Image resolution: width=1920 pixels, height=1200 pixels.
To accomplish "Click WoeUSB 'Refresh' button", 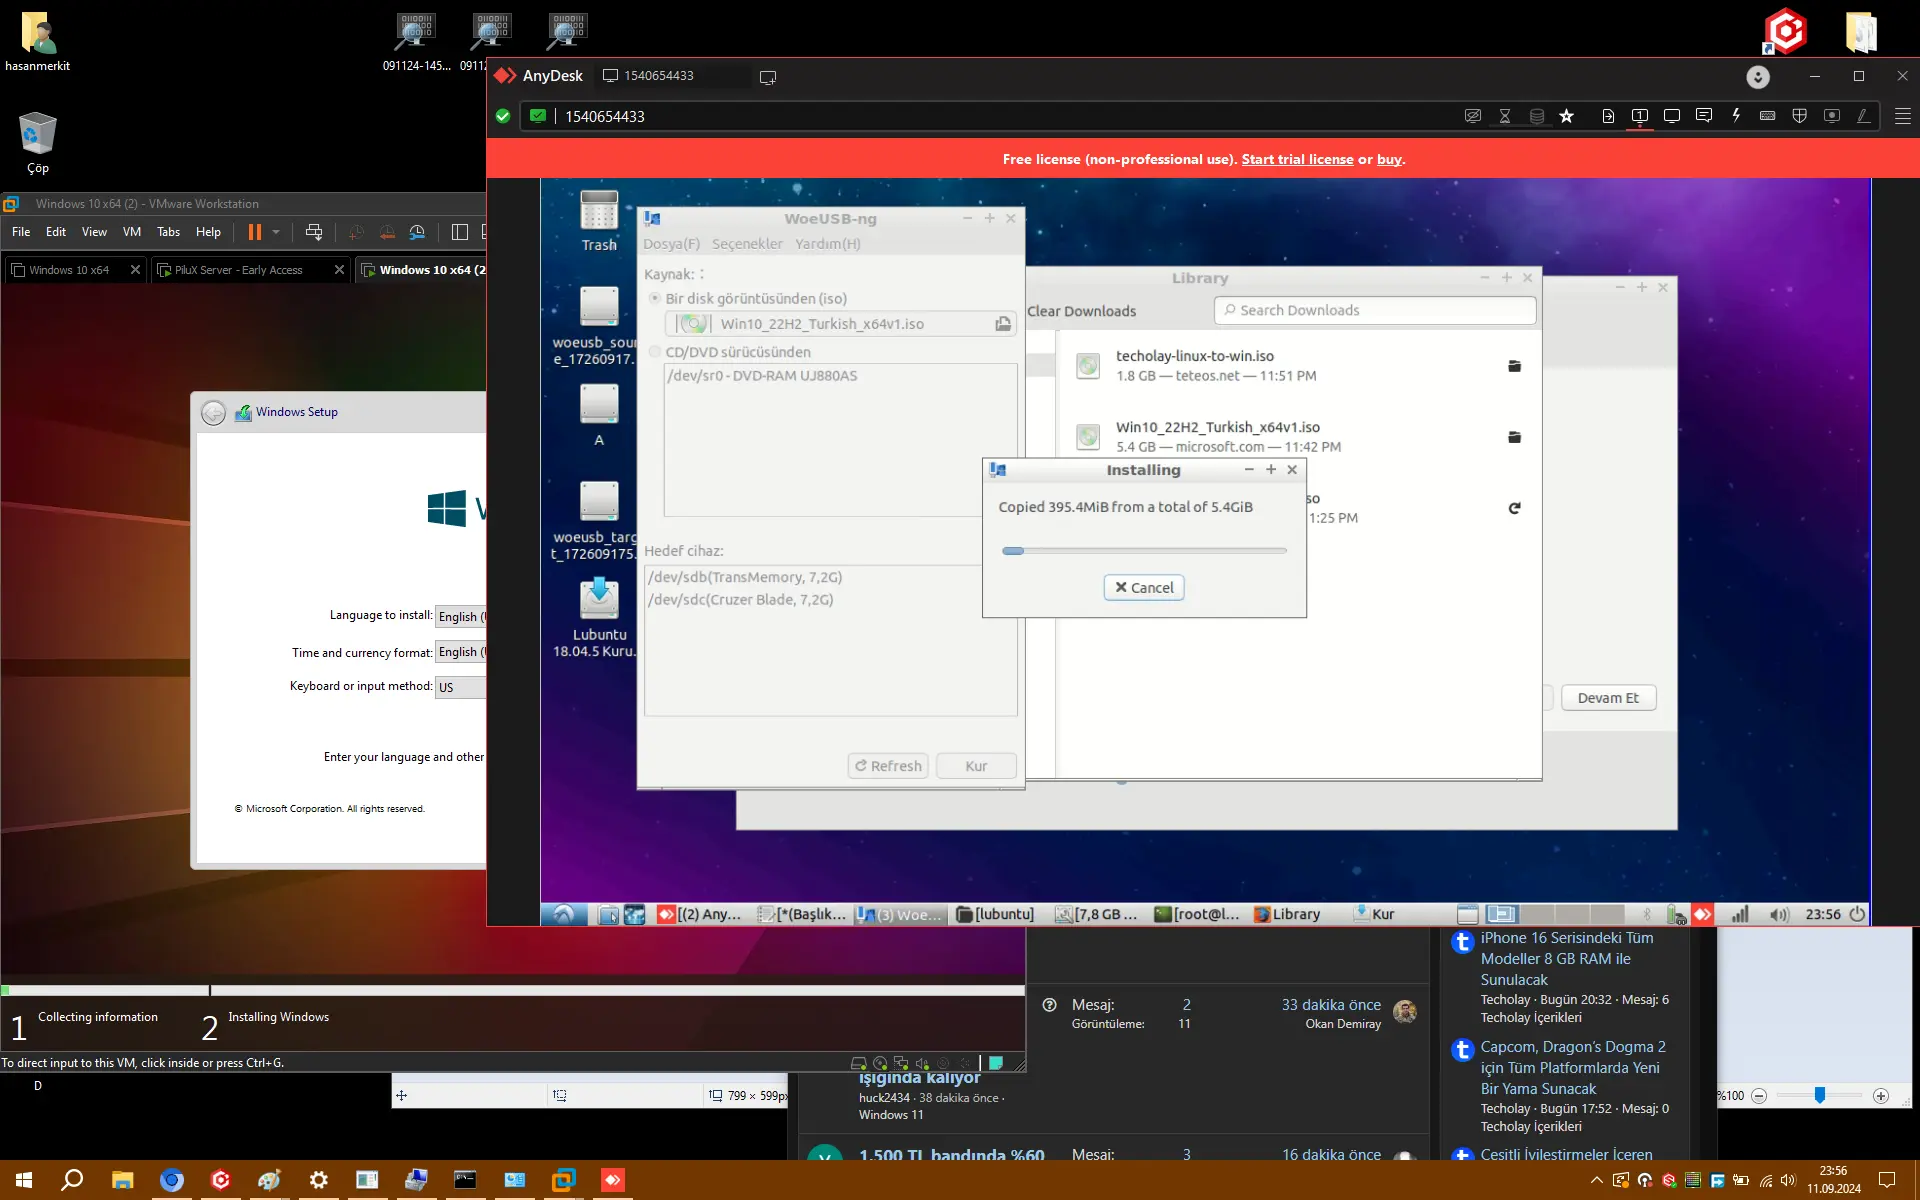I will pos(888,766).
